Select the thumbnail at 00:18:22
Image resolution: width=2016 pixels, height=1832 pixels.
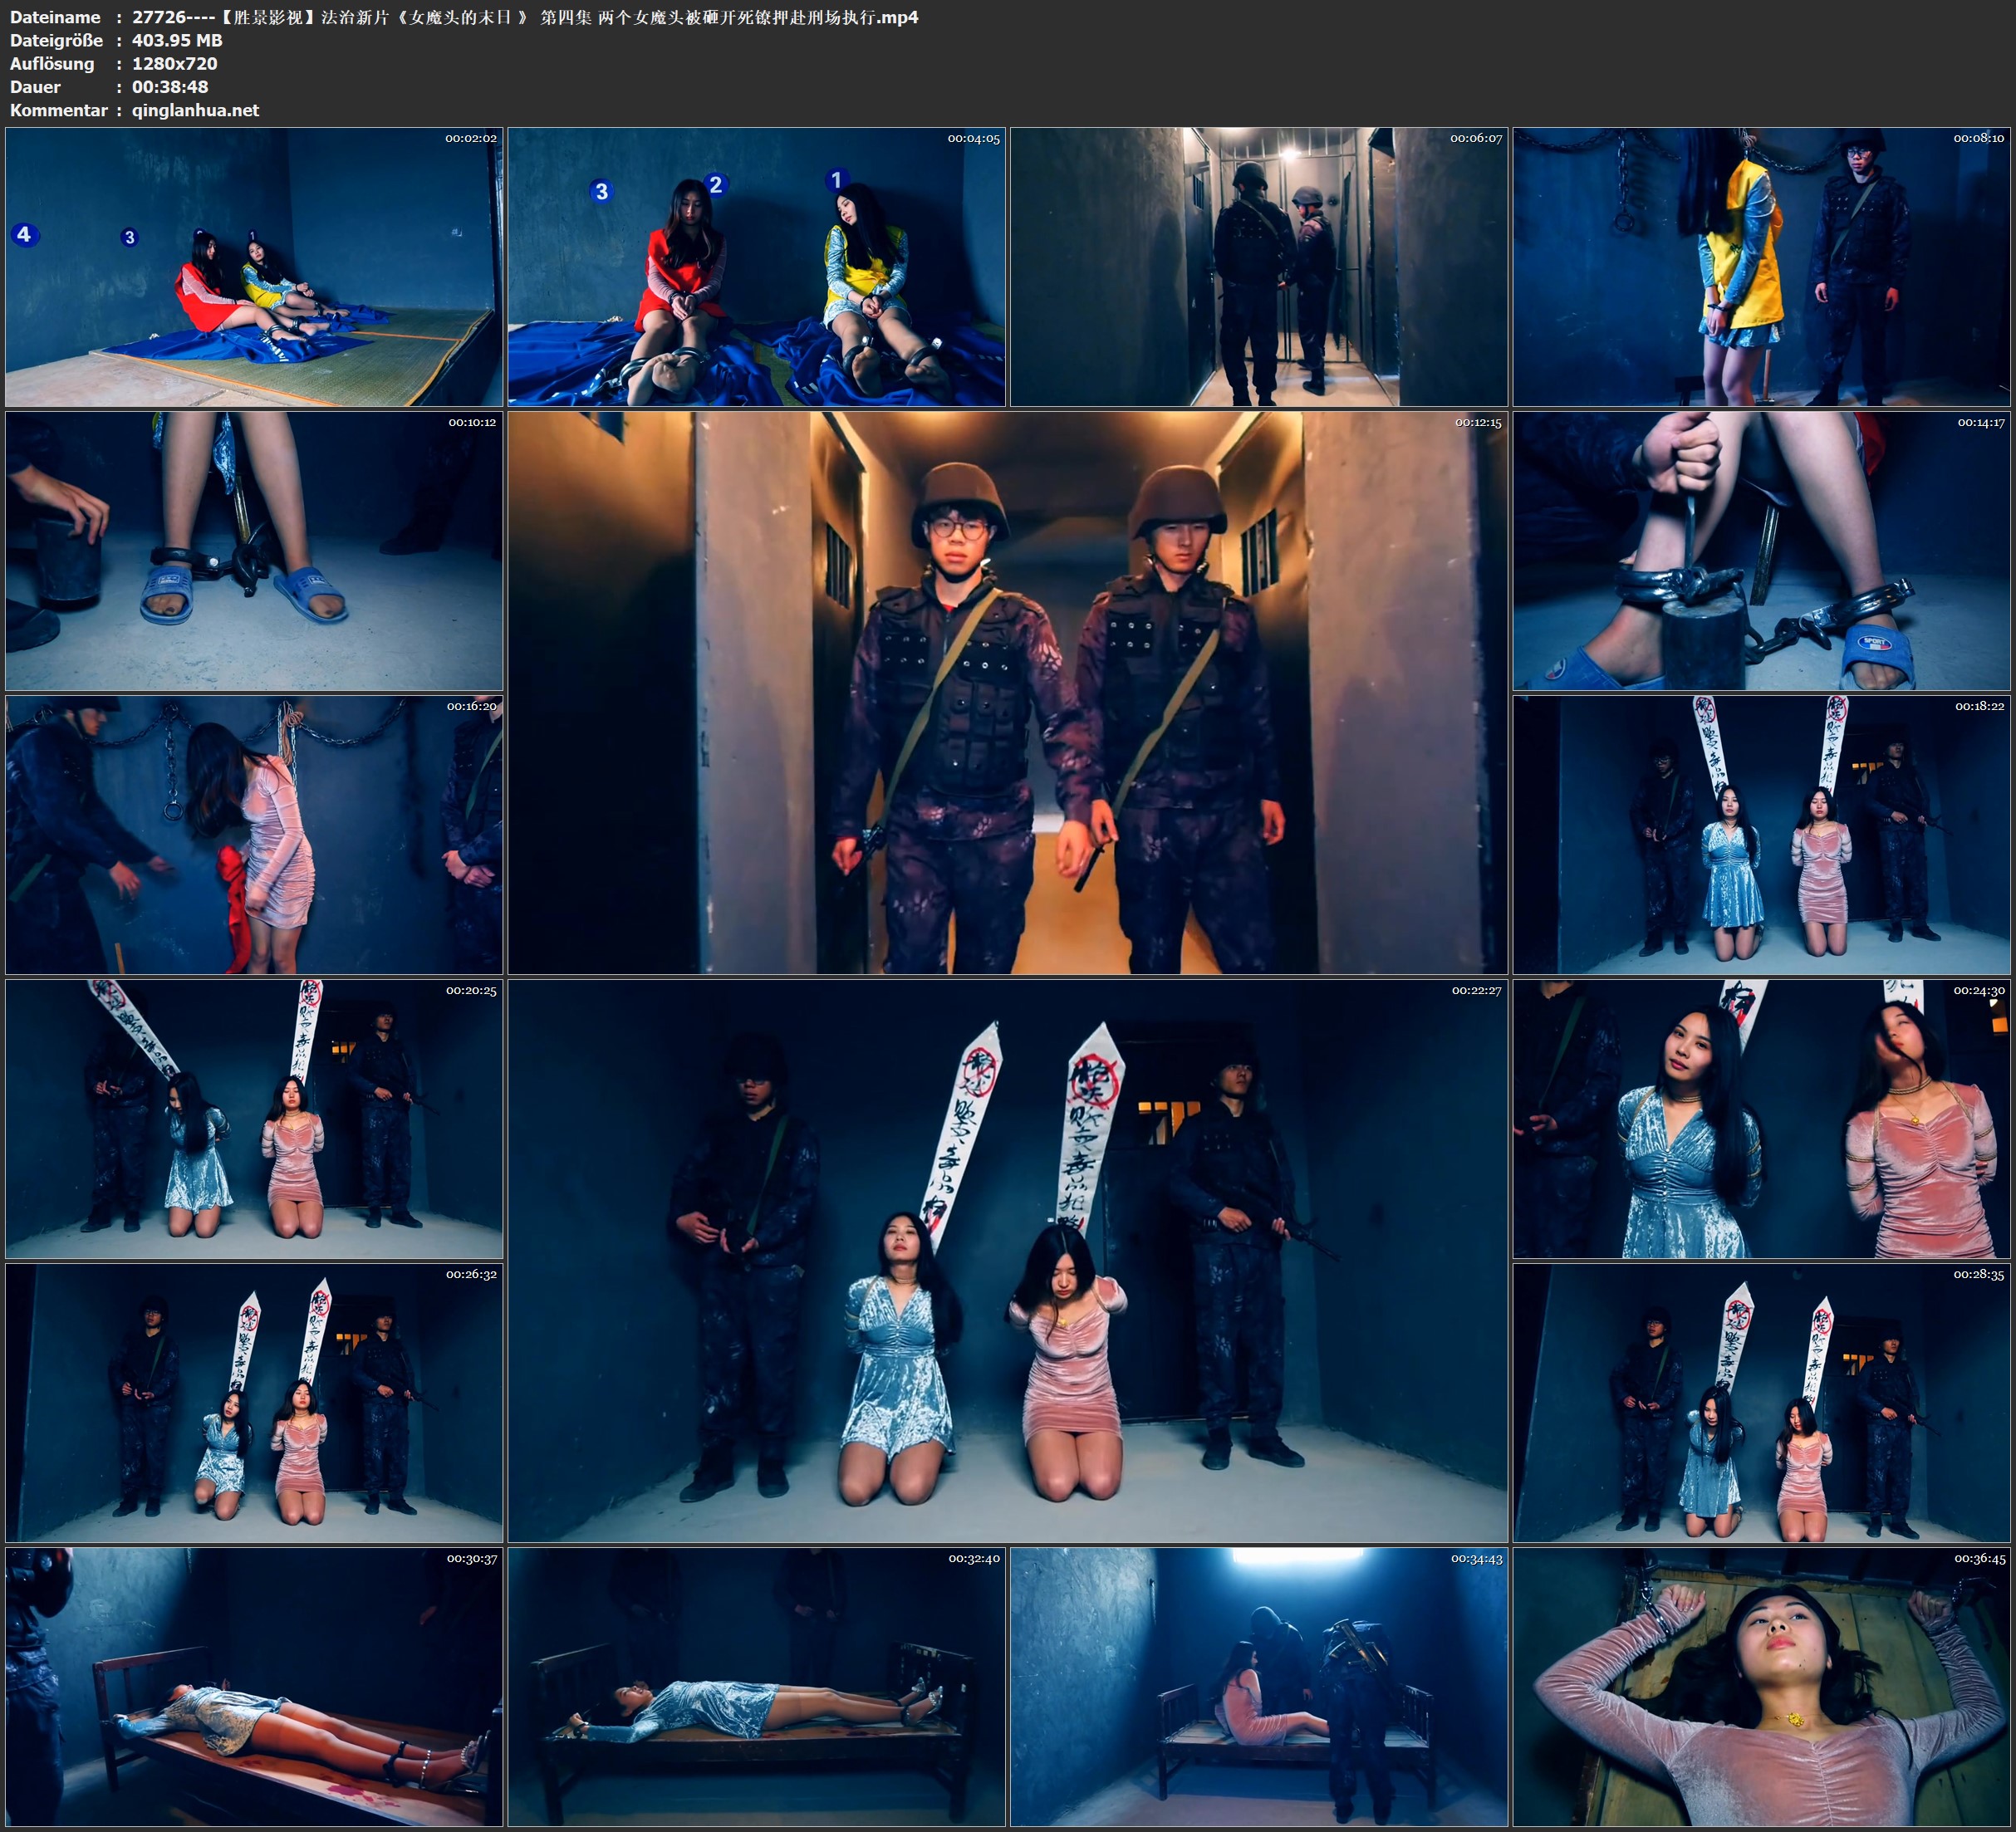tap(1761, 835)
